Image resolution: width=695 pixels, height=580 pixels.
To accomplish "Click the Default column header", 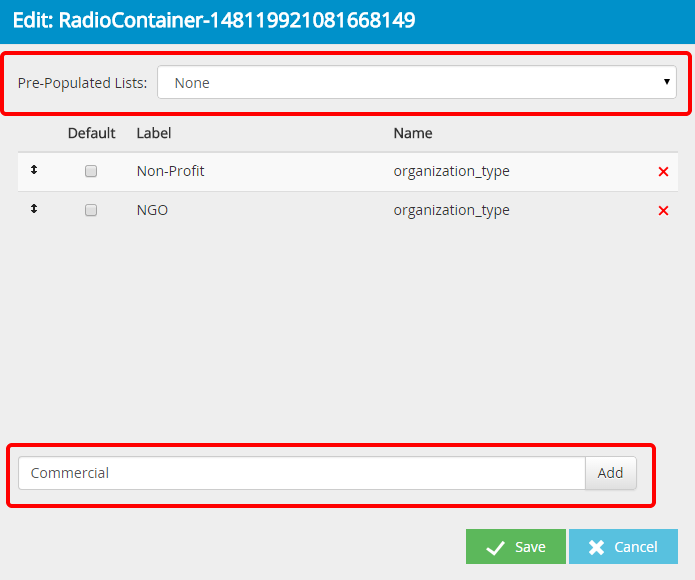I will 91,133.
